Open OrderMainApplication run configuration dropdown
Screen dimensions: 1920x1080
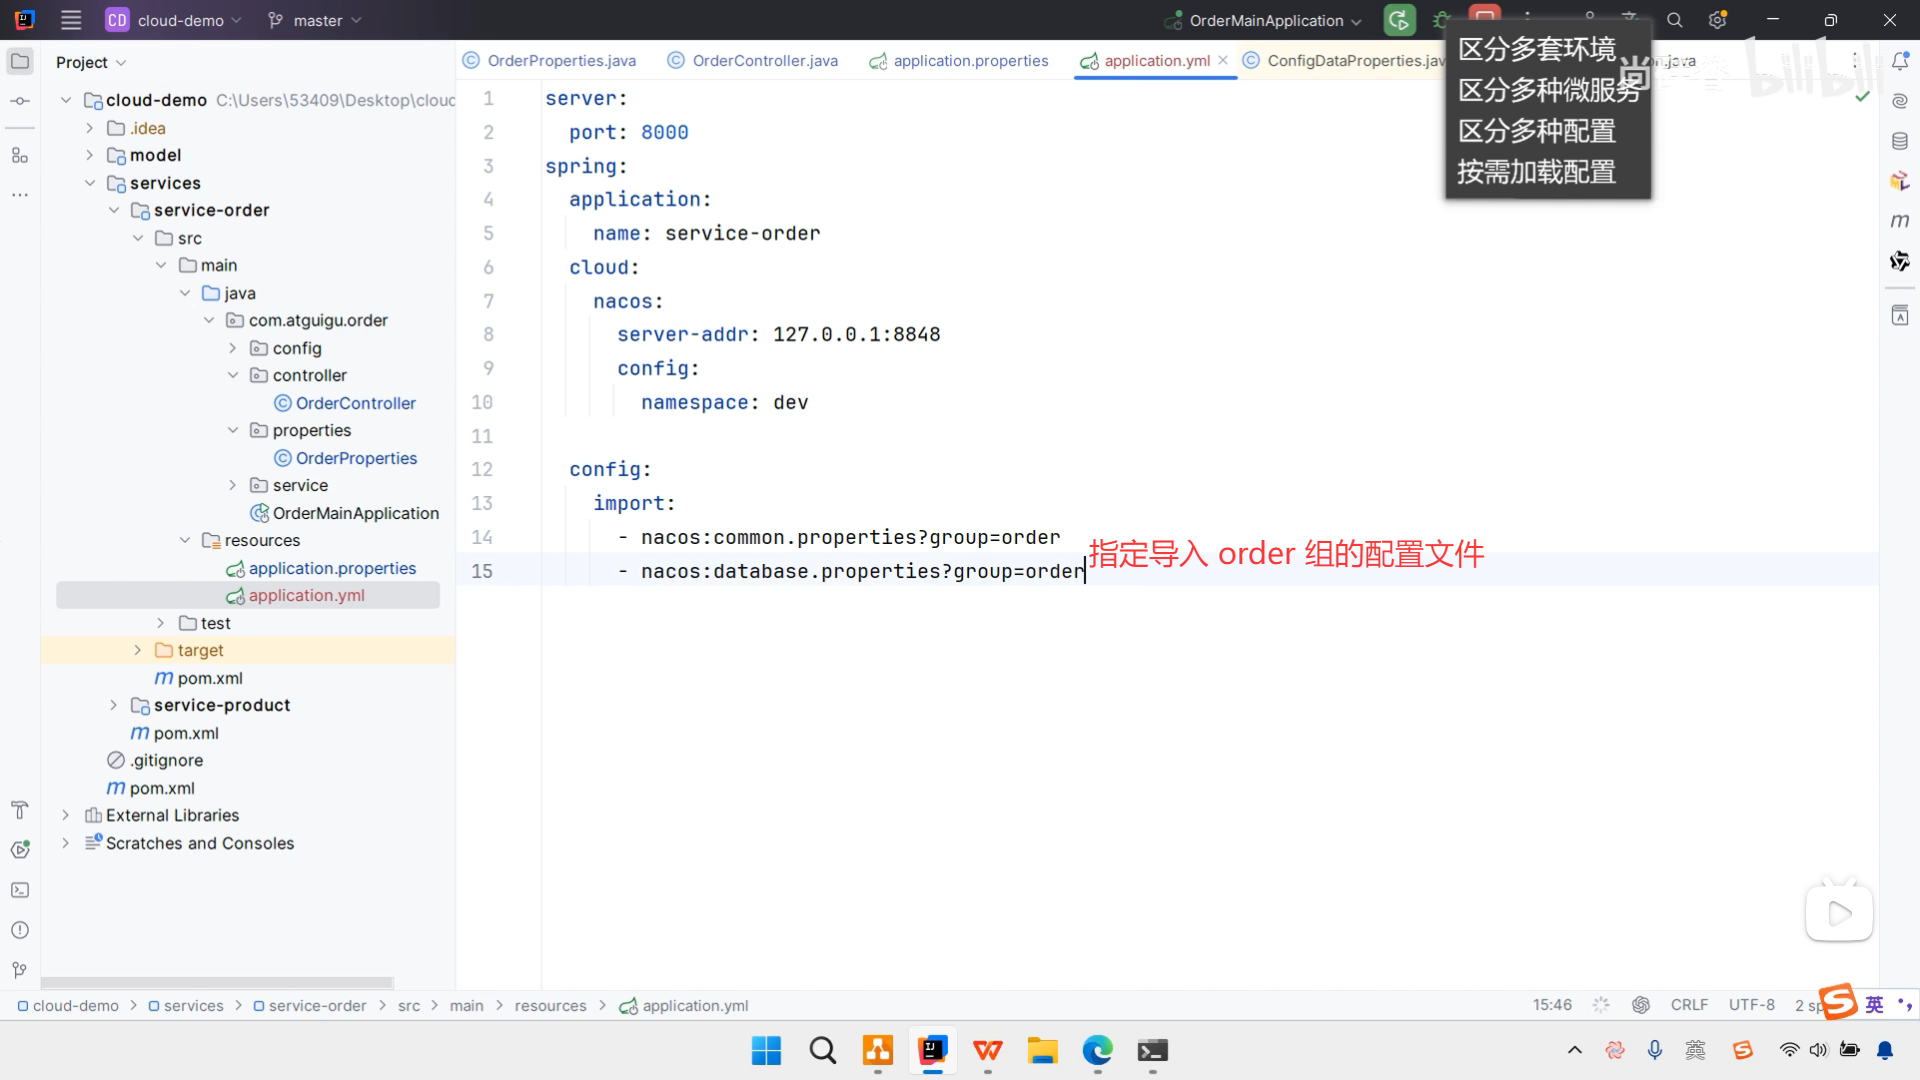click(1265, 20)
